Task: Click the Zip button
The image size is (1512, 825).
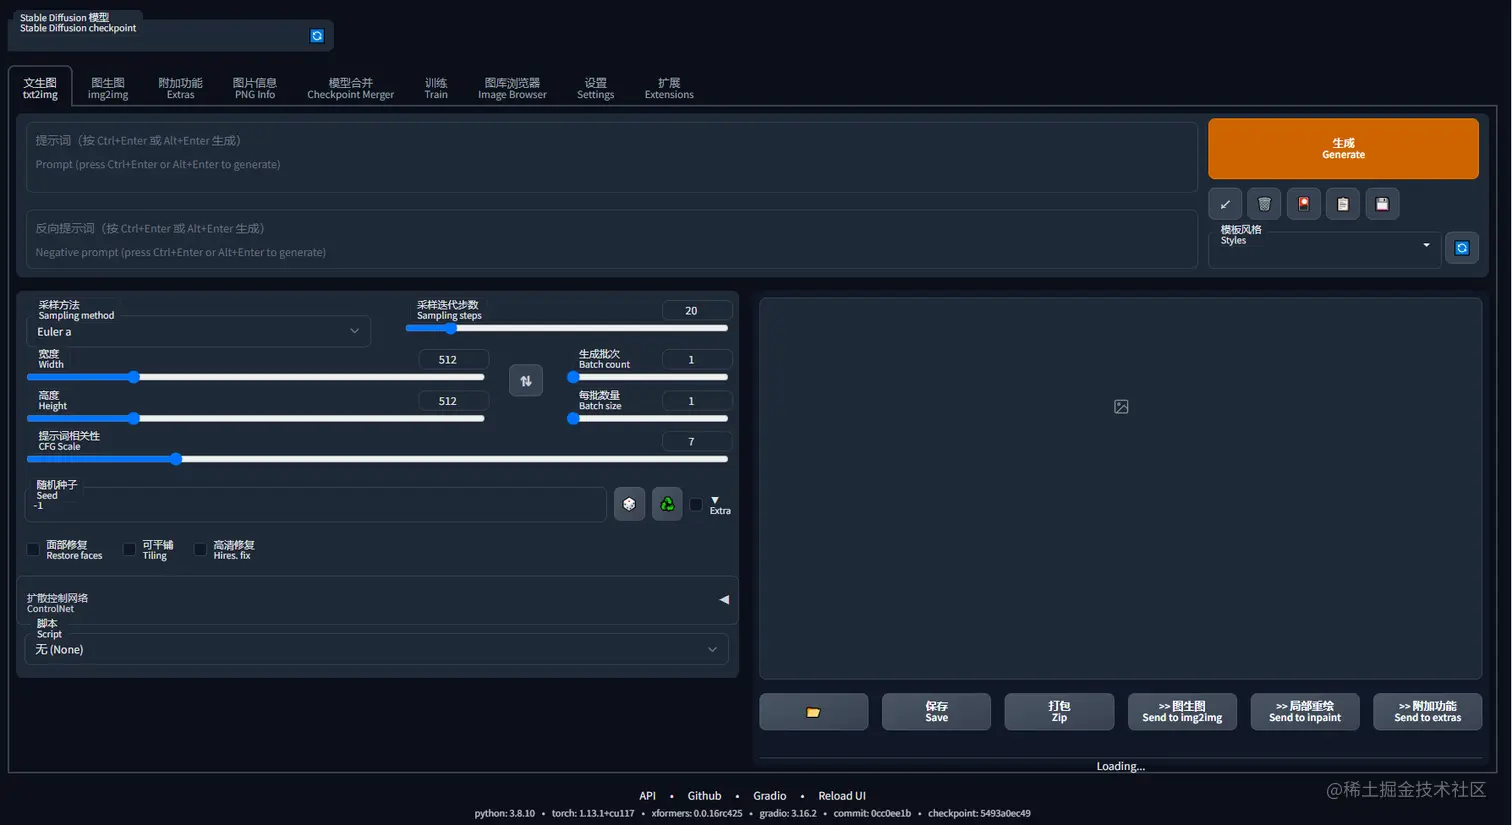Action: coord(1059,712)
